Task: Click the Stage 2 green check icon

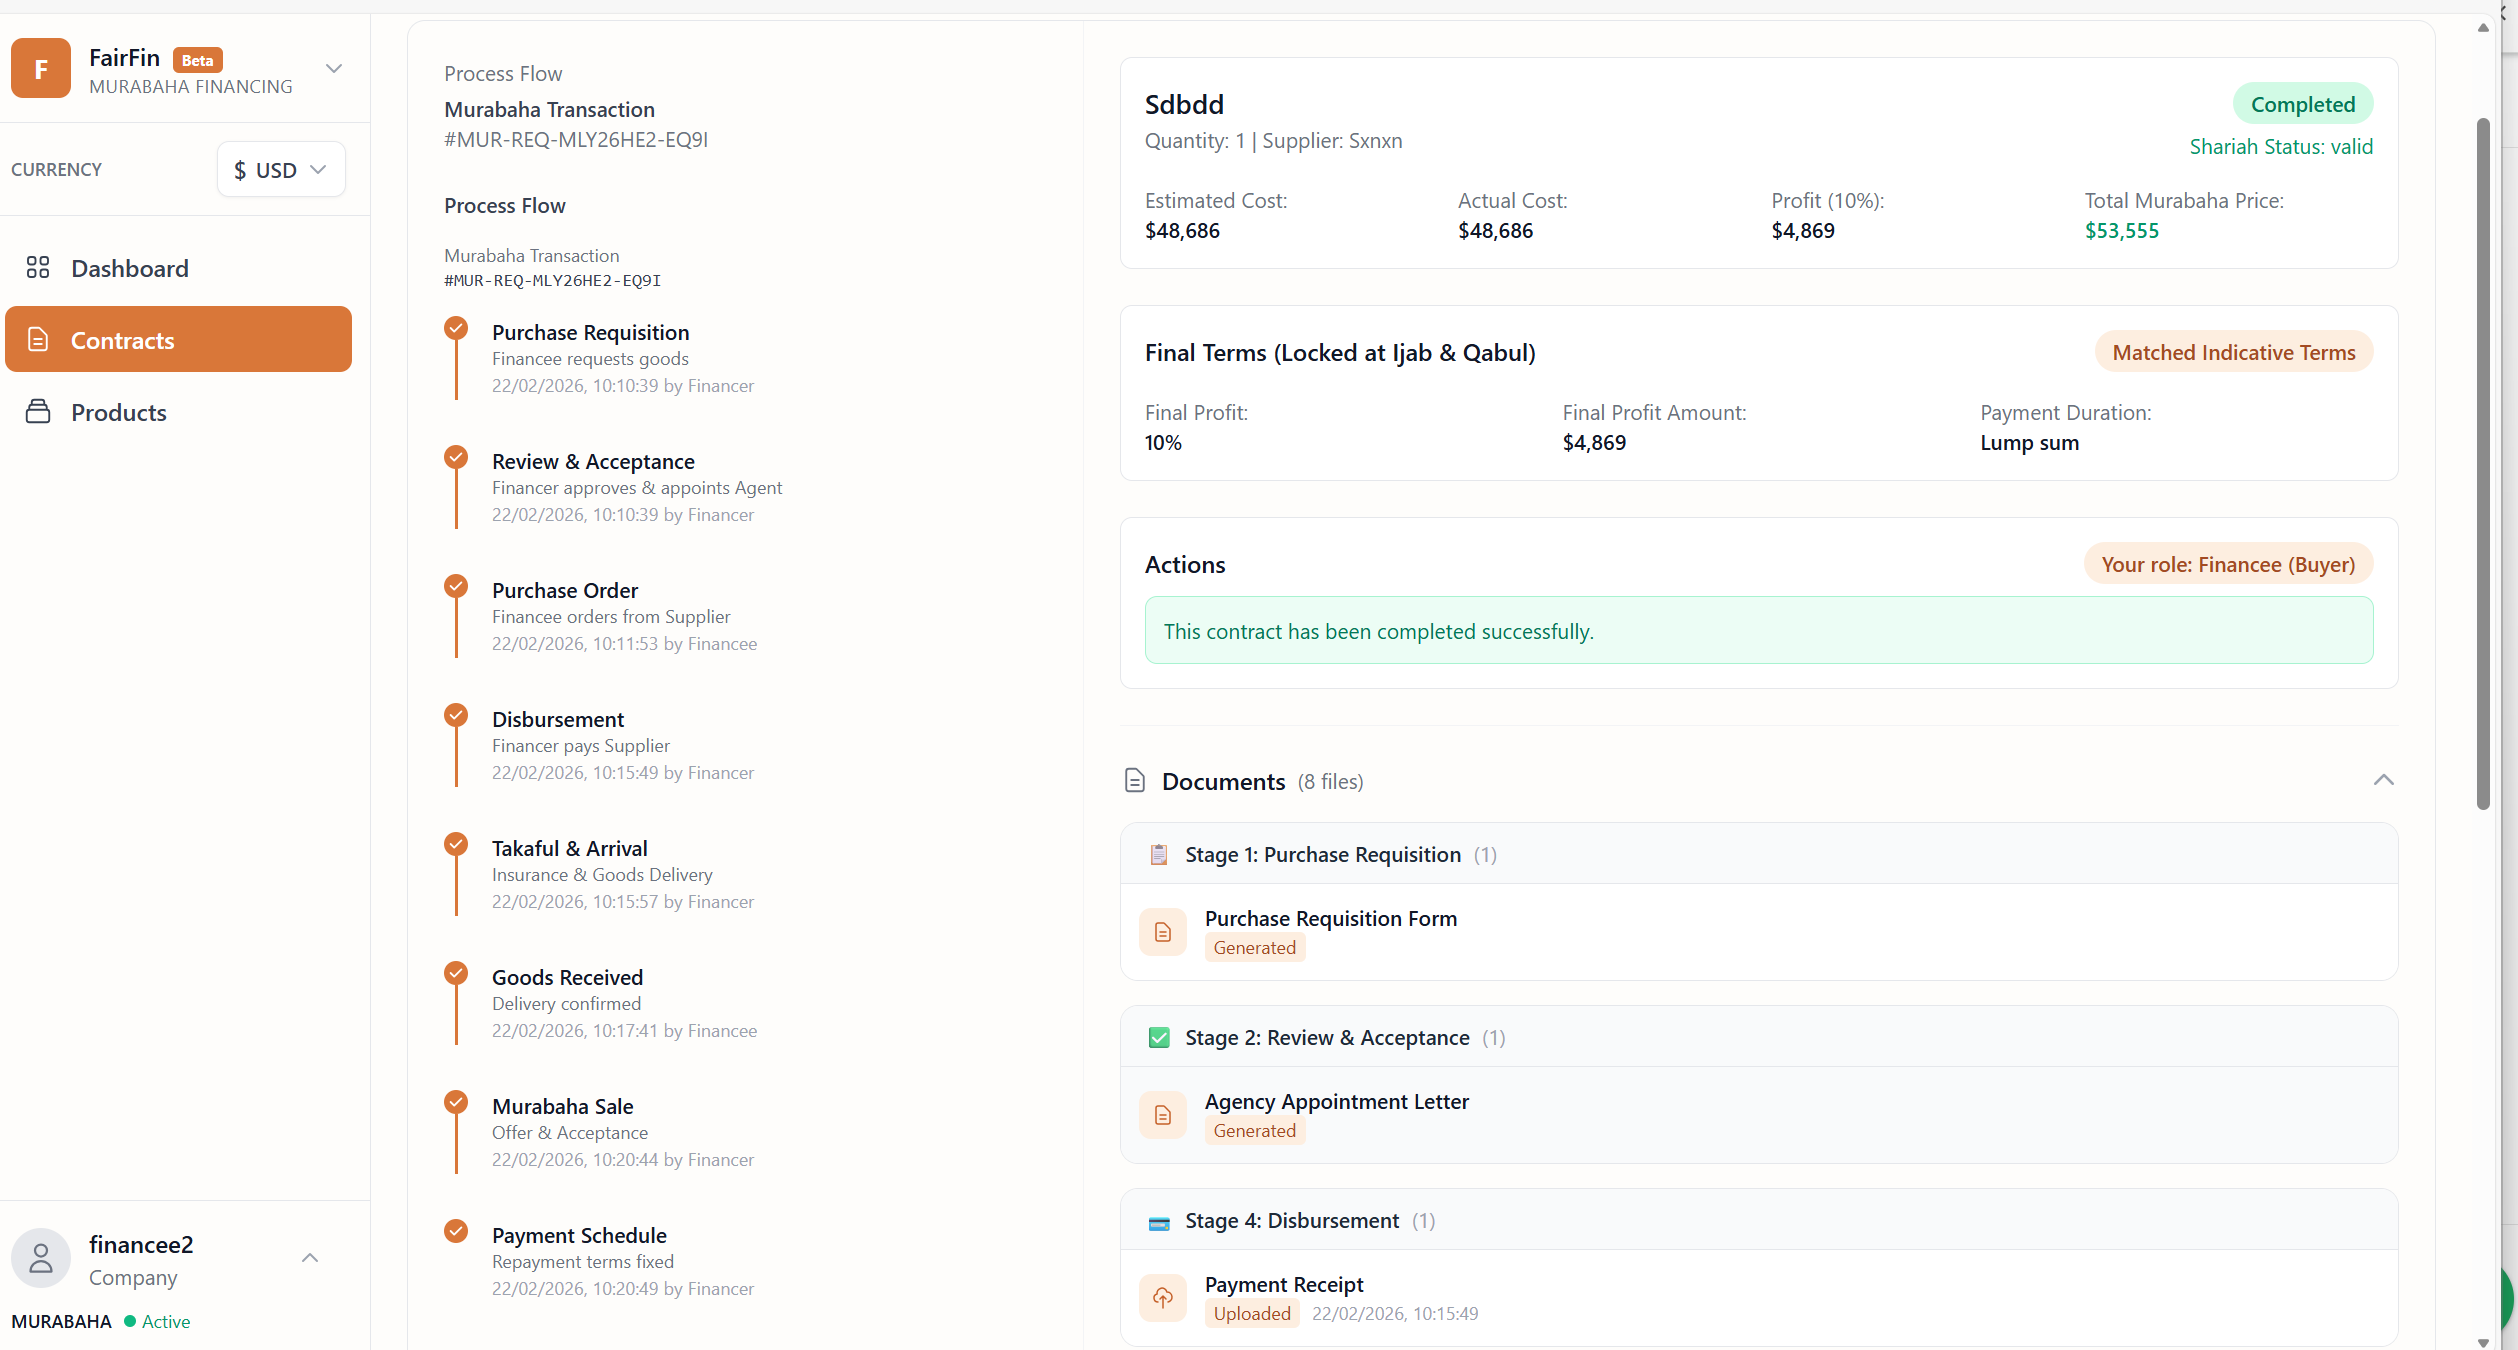Action: (x=1159, y=1038)
